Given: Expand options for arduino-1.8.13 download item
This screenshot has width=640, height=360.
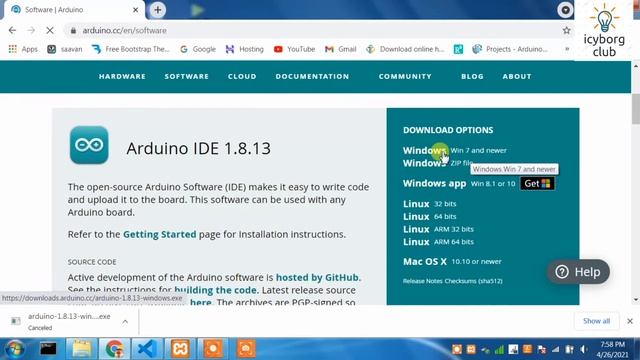Looking at the screenshot, I should (125, 322).
